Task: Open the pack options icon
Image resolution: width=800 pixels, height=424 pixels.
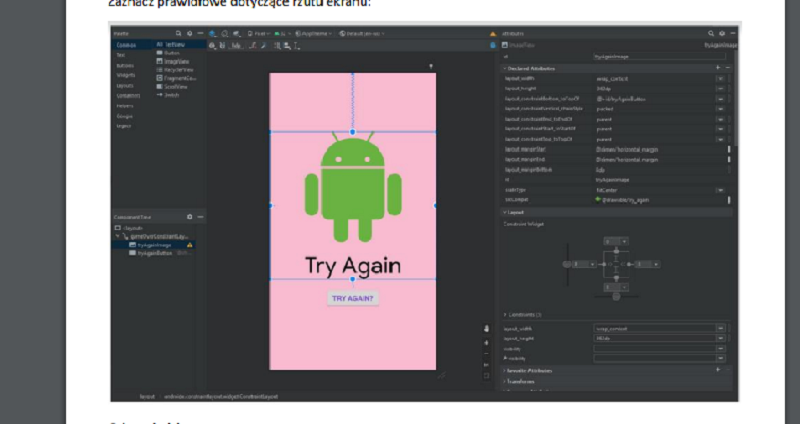Action: point(278,46)
